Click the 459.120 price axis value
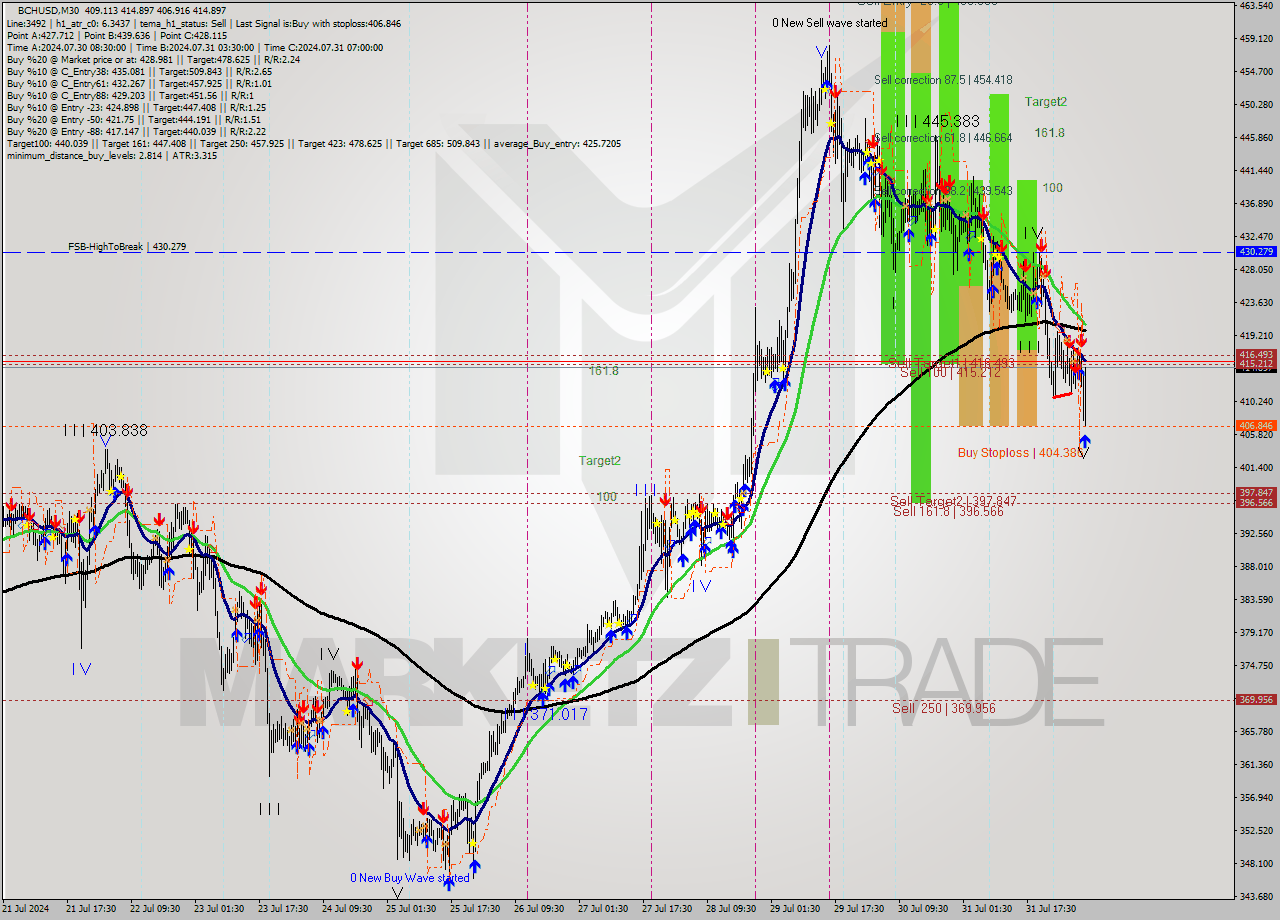 pos(1256,39)
